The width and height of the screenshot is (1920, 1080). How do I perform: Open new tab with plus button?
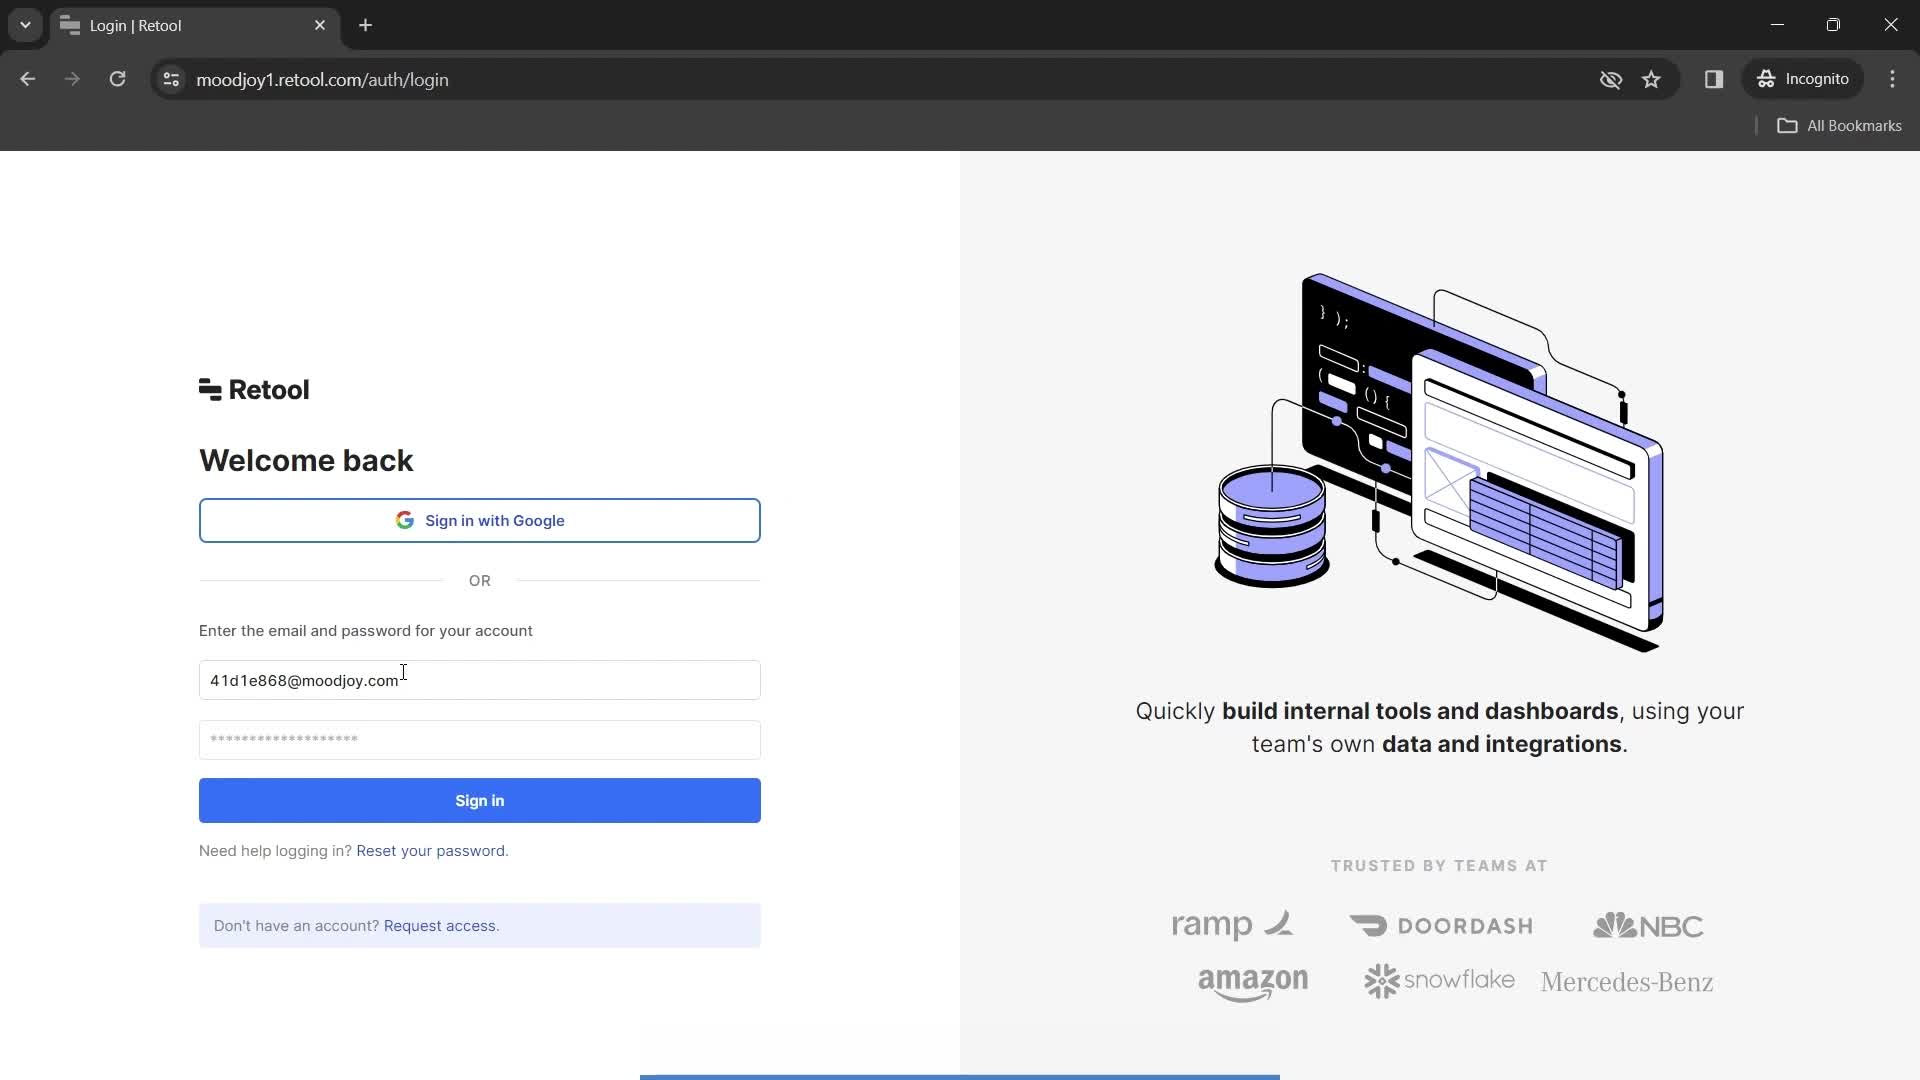[x=367, y=25]
